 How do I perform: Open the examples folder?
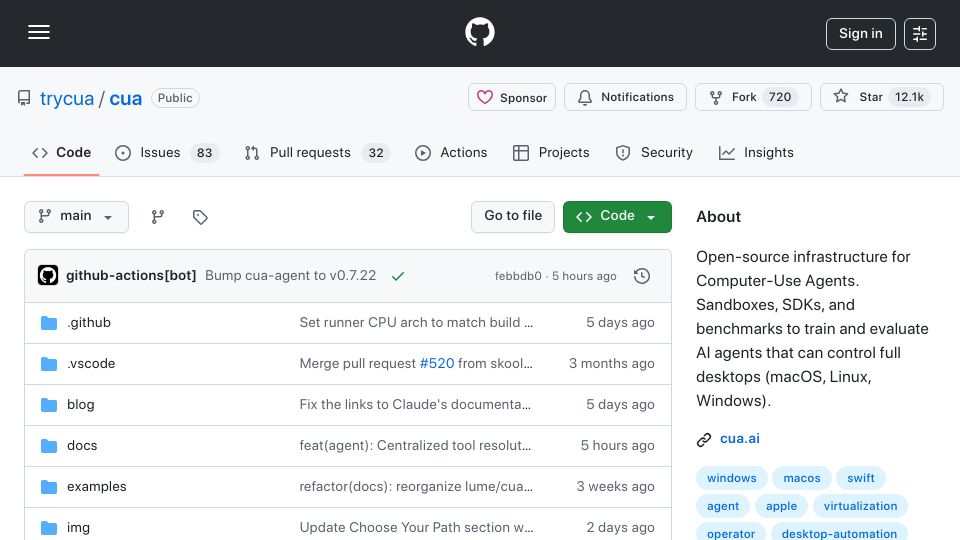pyautogui.click(x=97, y=487)
